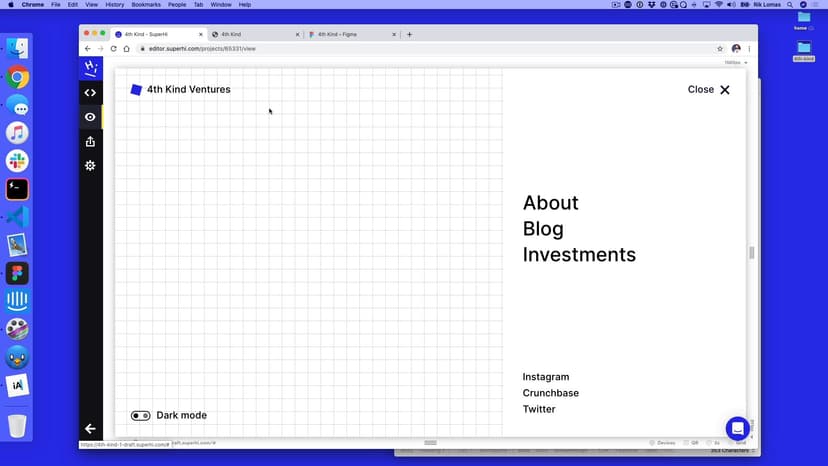
Task: Bookmark page with the star icon
Action: click(x=720, y=48)
